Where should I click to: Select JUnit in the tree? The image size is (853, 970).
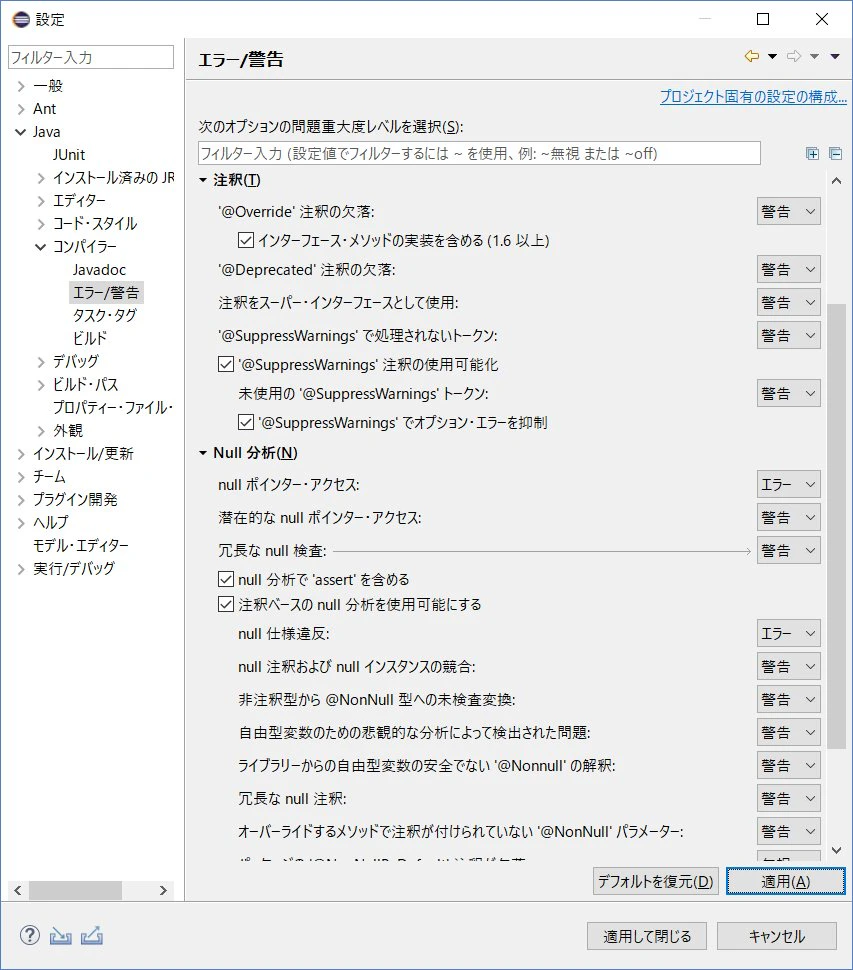click(69, 155)
